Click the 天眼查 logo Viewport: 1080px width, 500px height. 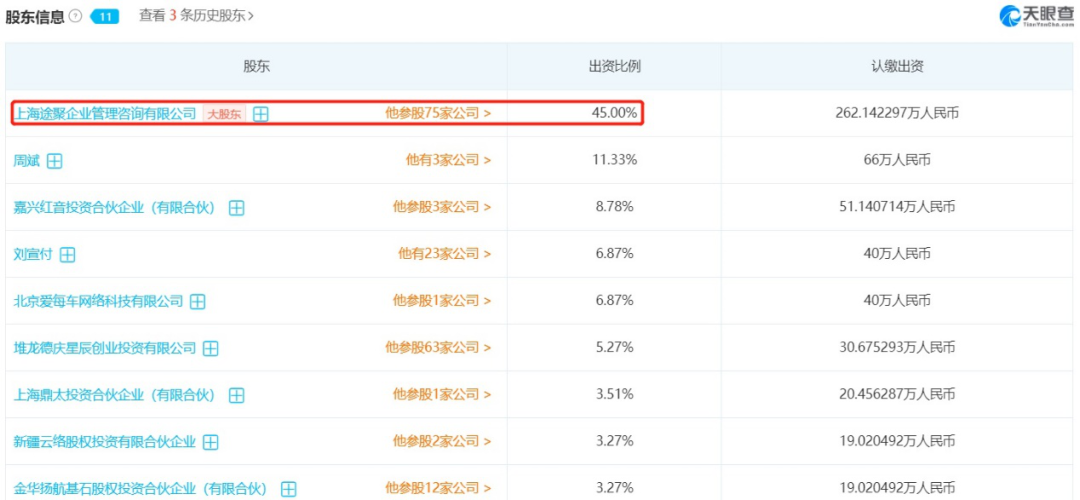pos(1036,15)
